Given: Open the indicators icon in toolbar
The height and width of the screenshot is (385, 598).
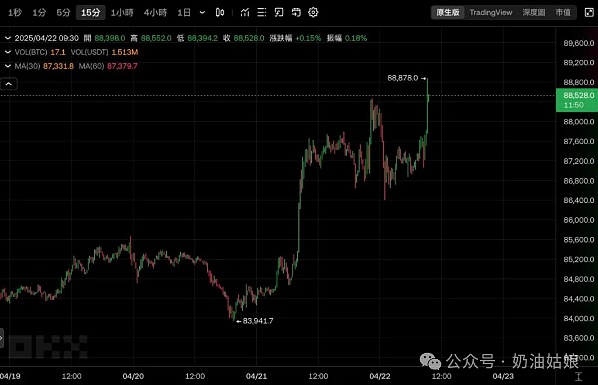Looking at the screenshot, I should (245, 13).
